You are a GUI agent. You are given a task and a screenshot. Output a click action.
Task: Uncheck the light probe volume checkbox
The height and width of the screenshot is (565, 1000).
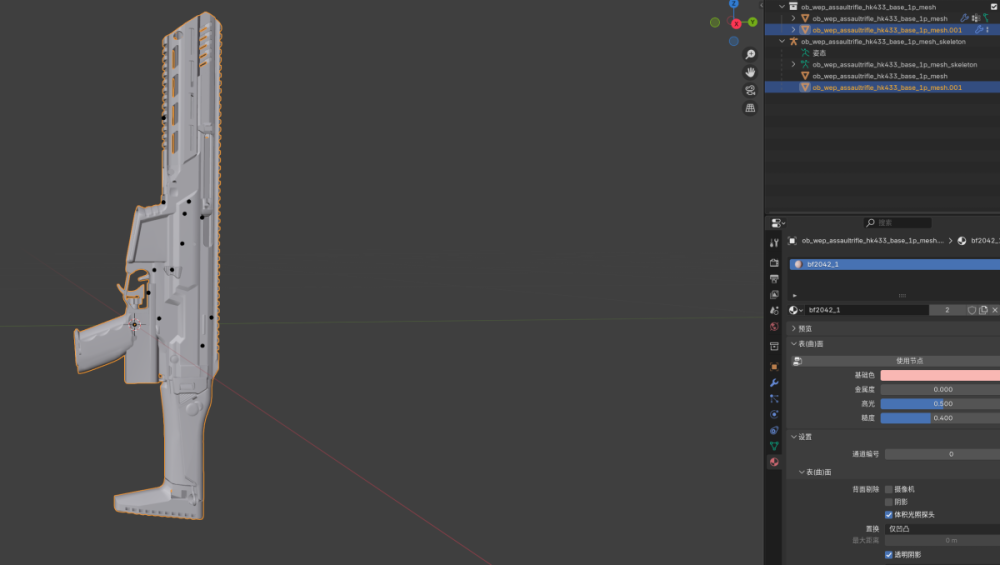coord(888,515)
